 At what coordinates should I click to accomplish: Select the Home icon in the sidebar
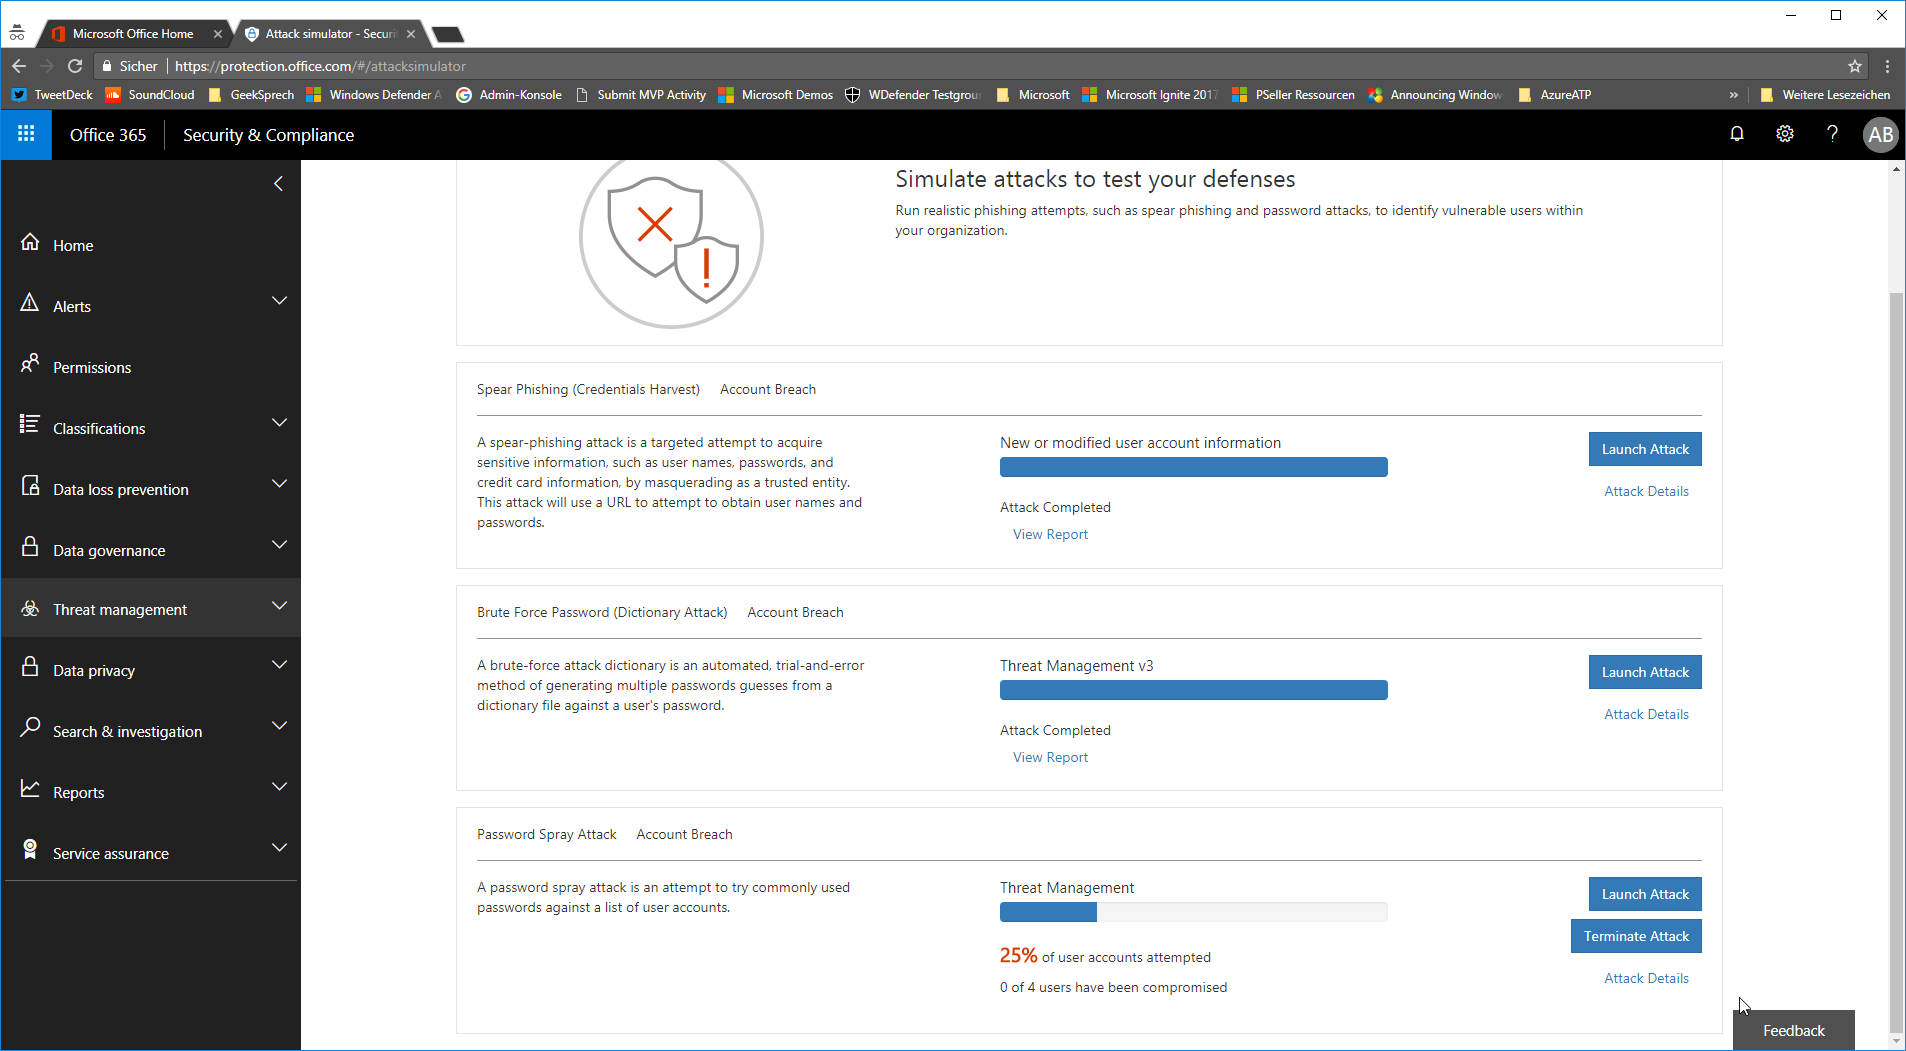point(31,243)
